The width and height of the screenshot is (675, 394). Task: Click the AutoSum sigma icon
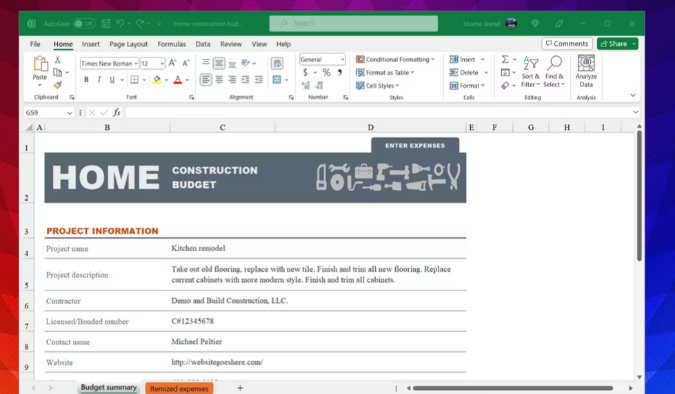505,59
